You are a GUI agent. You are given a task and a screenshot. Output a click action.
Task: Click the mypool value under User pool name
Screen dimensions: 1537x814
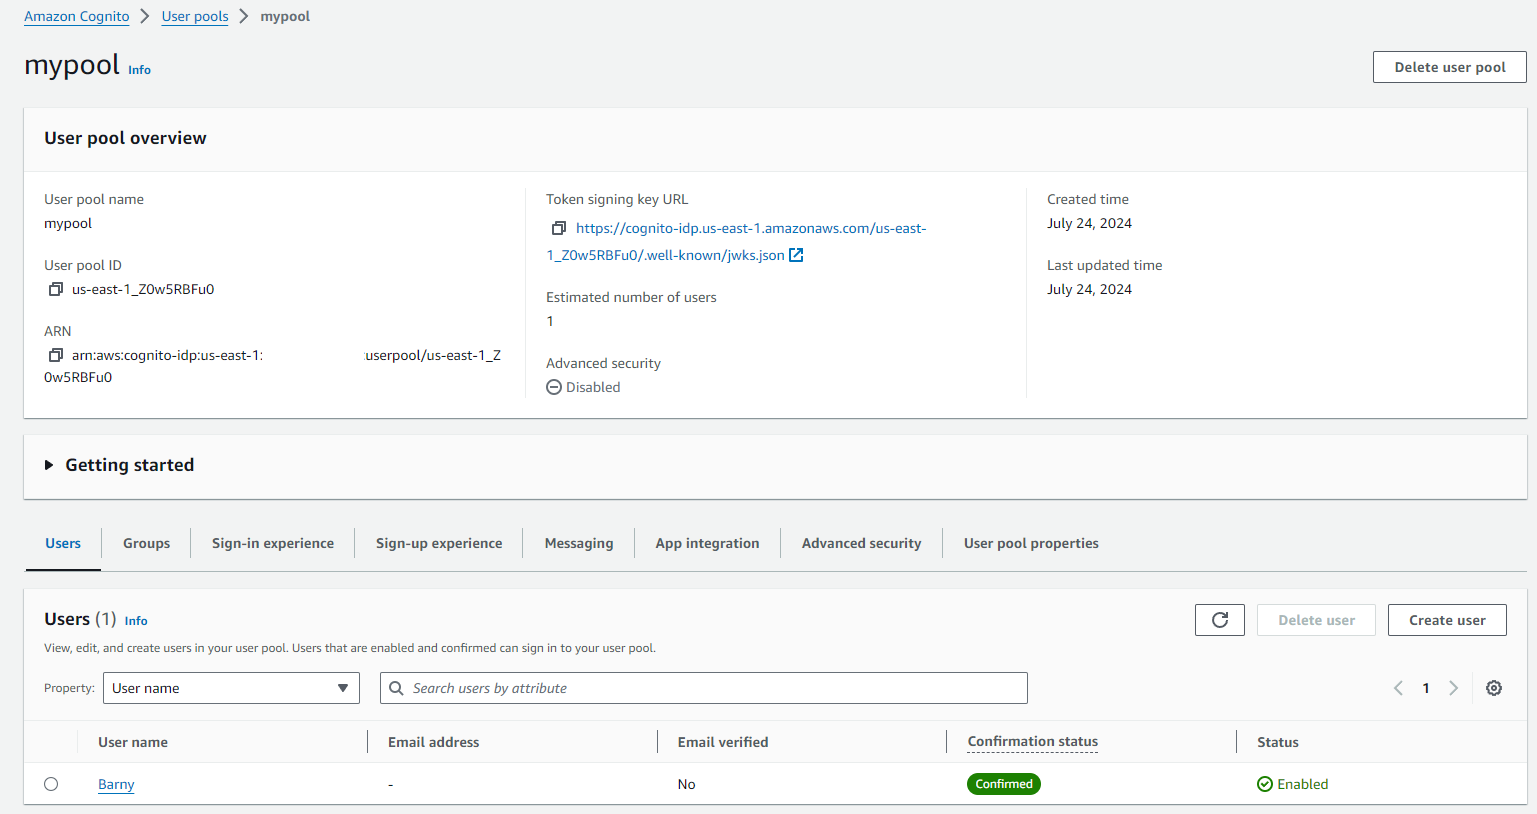click(x=68, y=223)
